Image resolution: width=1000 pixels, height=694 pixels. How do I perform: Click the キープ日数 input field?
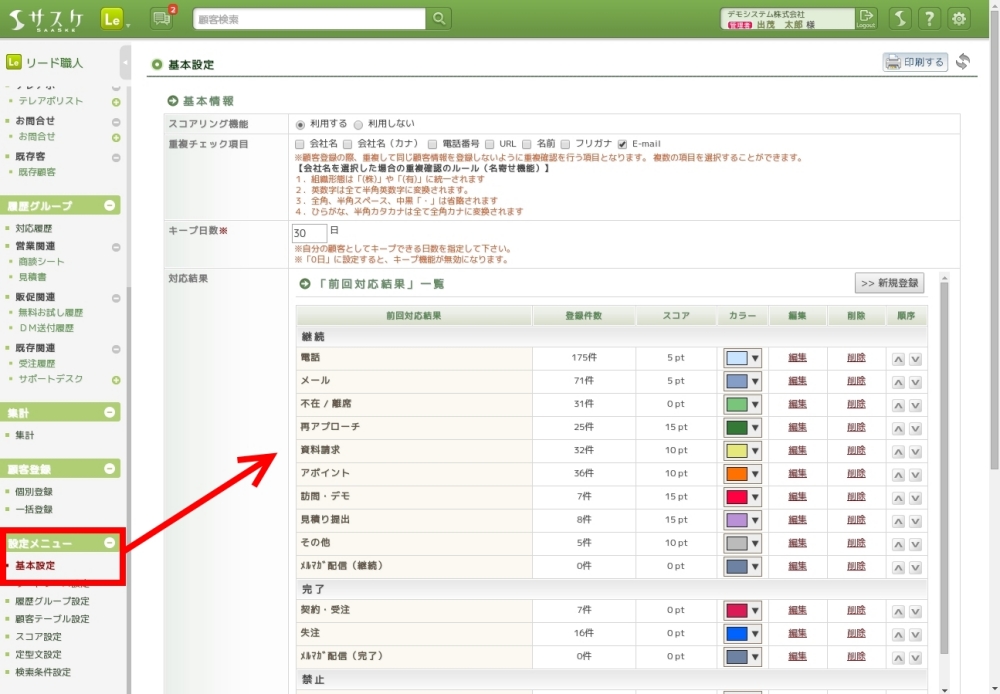pyautogui.click(x=308, y=232)
